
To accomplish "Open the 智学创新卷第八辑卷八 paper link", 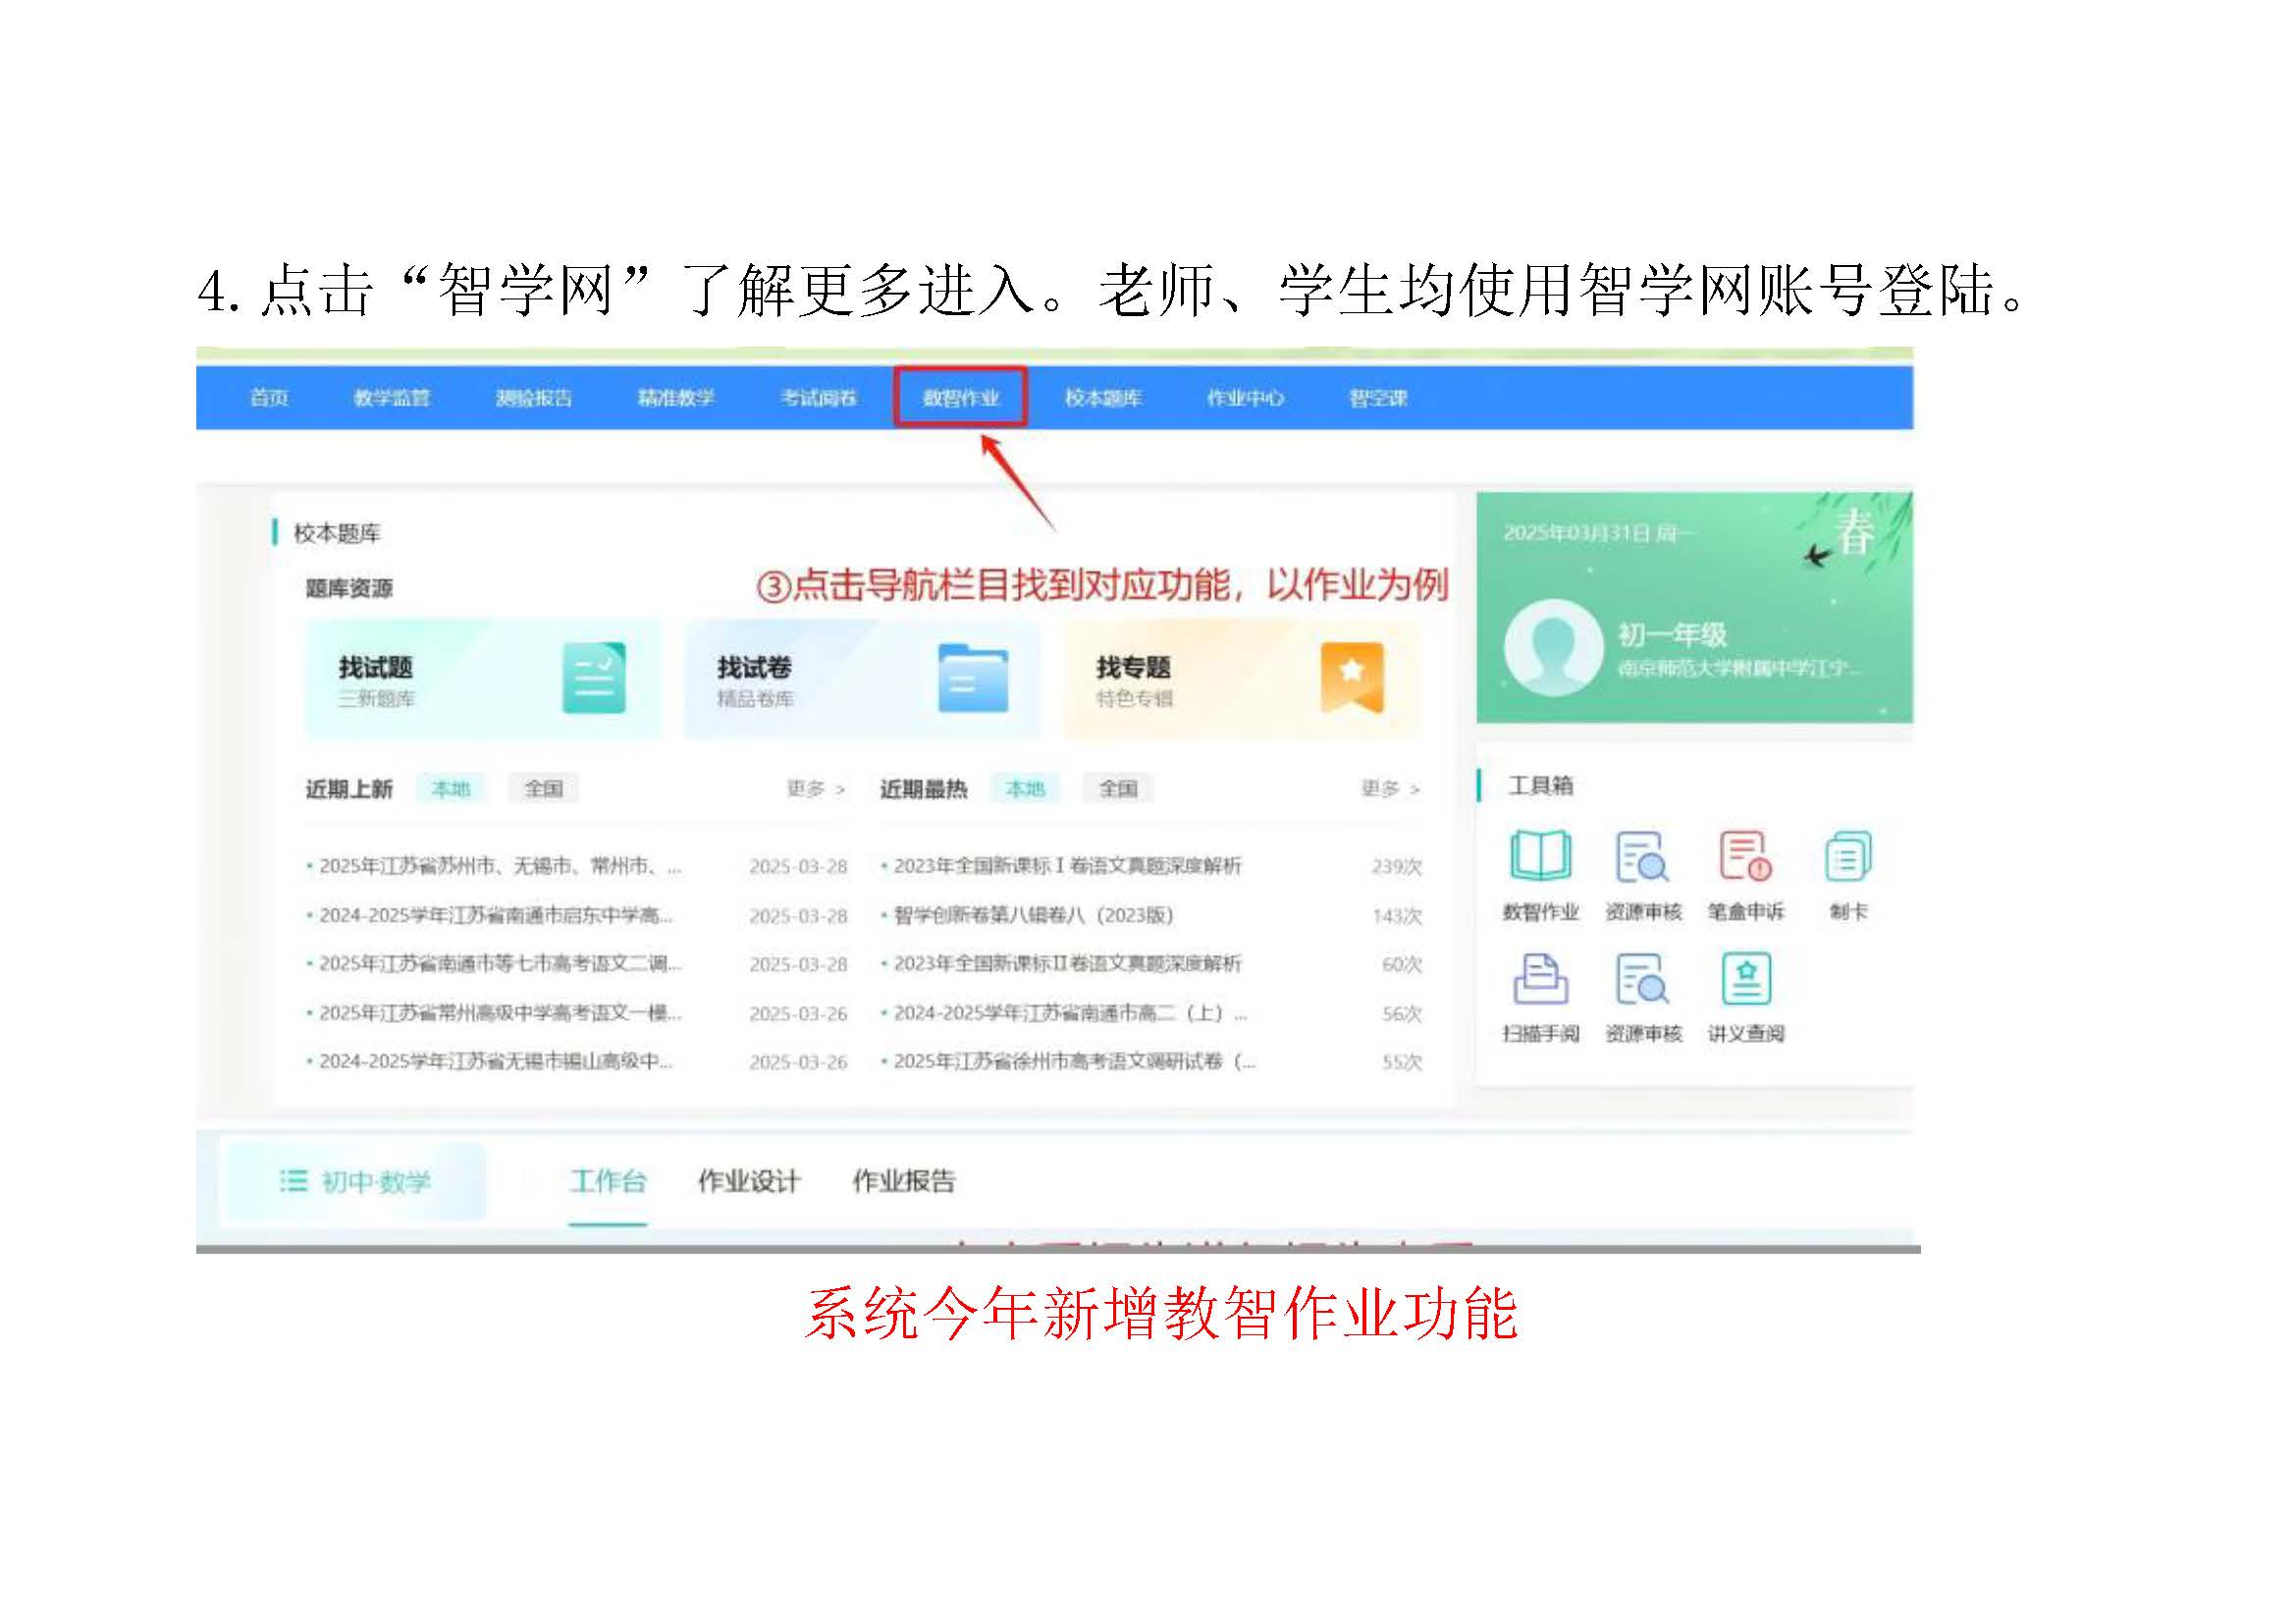I will (x=1033, y=915).
